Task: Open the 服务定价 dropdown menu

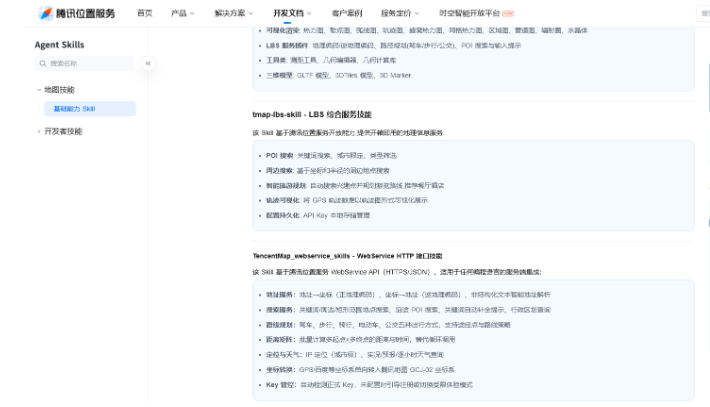Action: (x=400, y=13)
